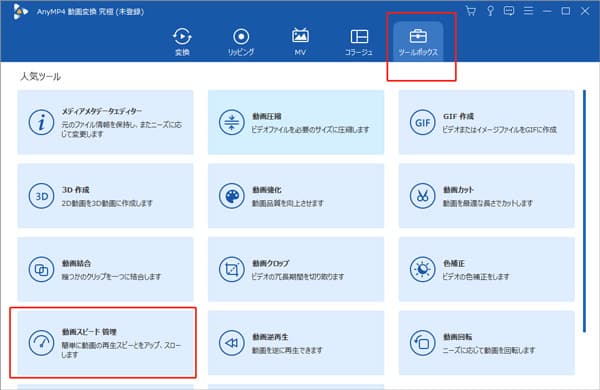Viewport: 600px width, 390px height.
Task: Open the 色補正 tool card
Action: pos(487,269)
